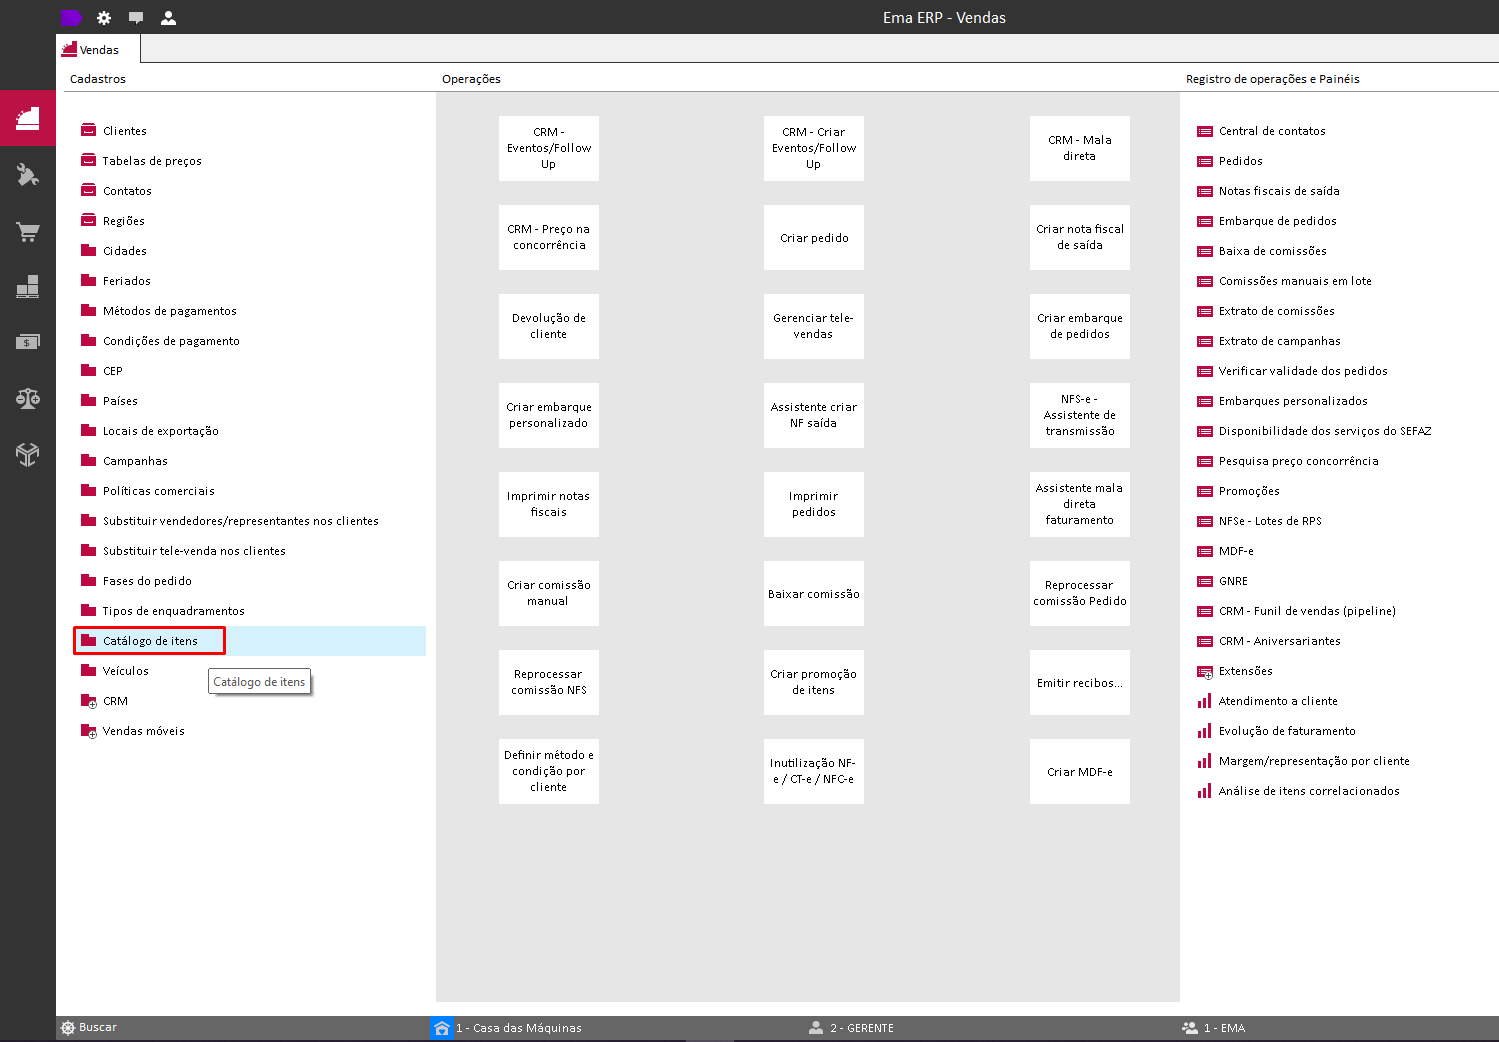Click the user icon beside 2 - GERENTE

click(816, 1028)
